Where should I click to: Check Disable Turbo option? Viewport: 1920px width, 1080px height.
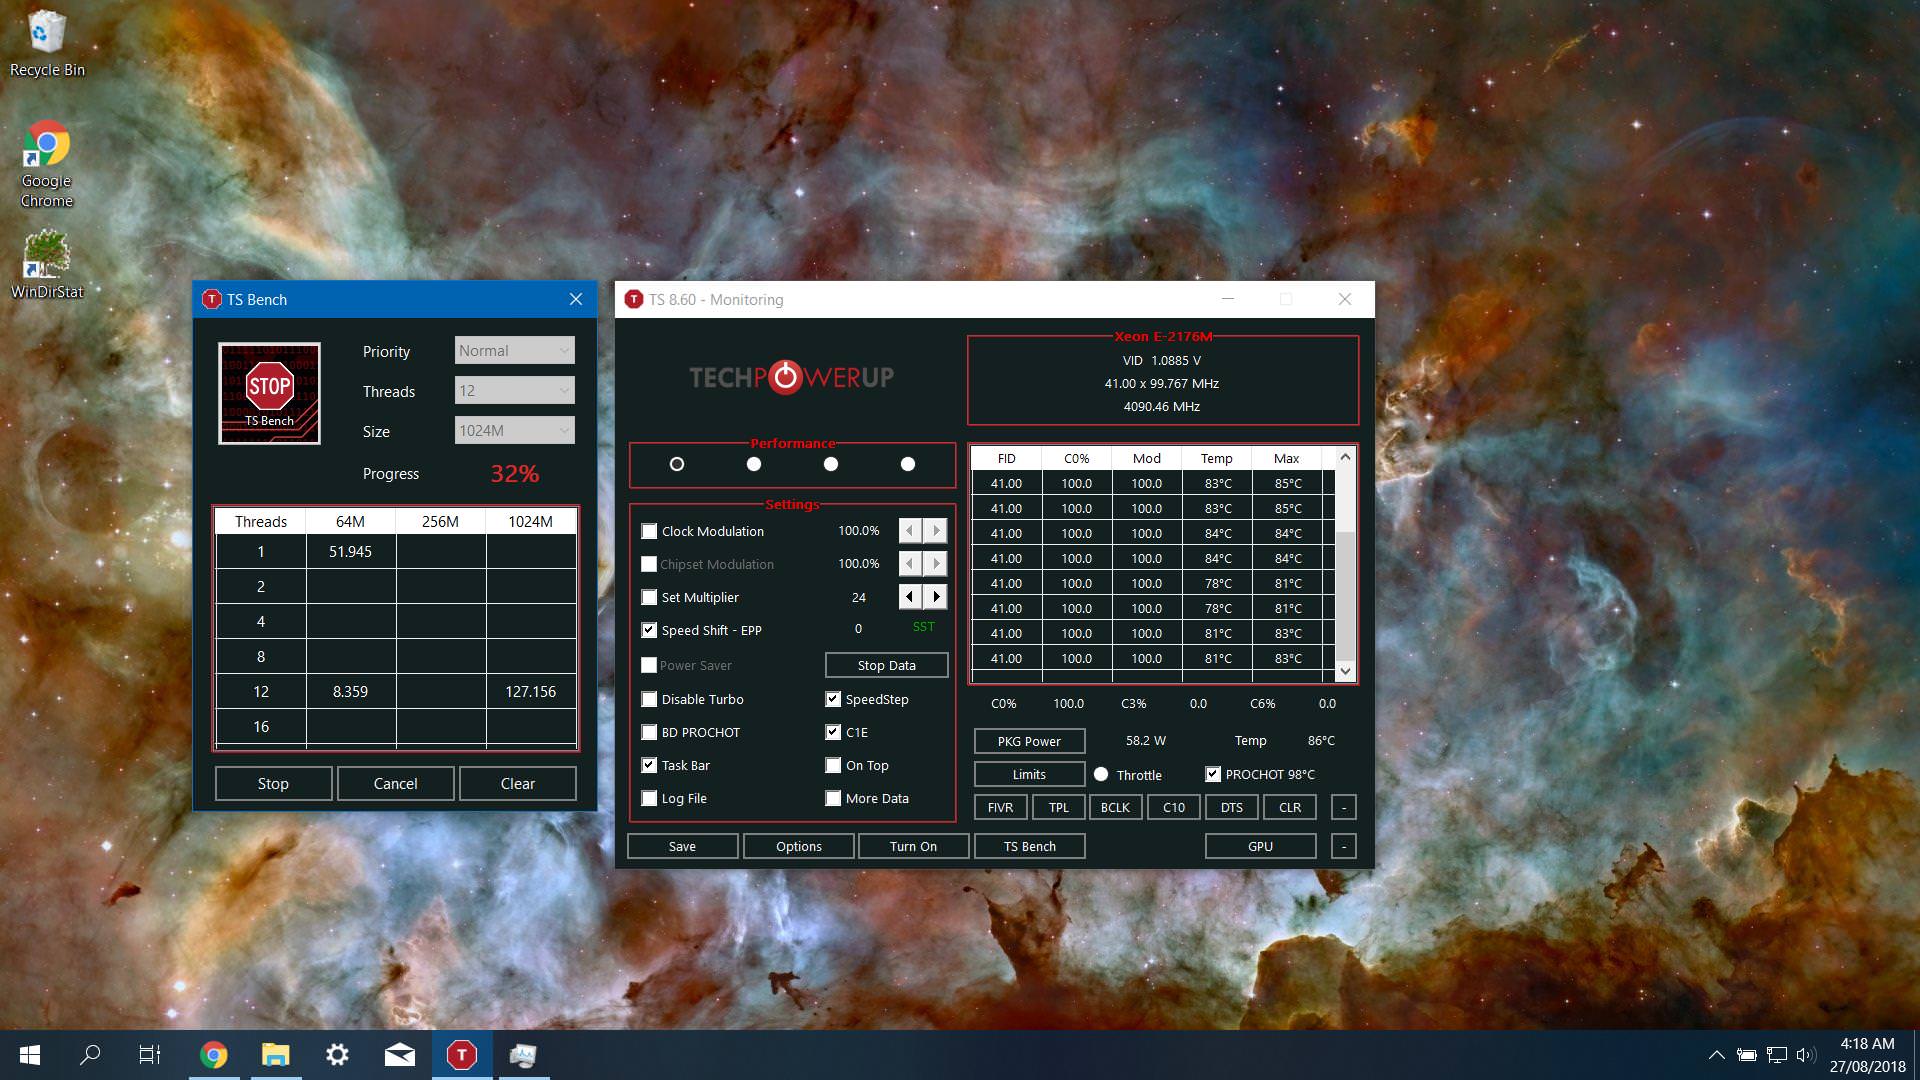point(649,699)
